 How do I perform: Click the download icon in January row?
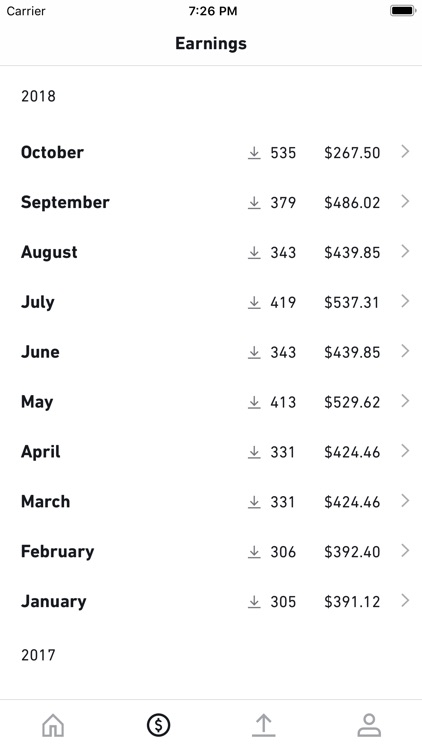click(x=254, y=602)
